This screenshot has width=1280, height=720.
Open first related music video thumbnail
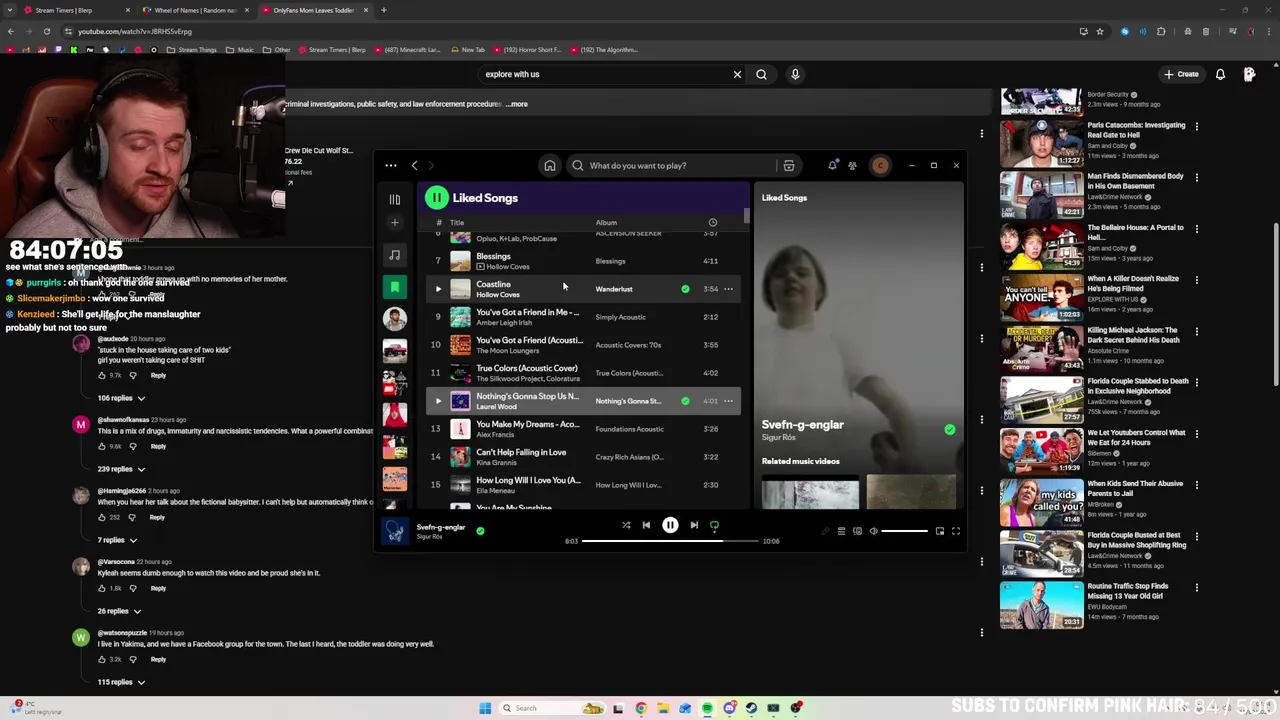click(x=810, y=493)
